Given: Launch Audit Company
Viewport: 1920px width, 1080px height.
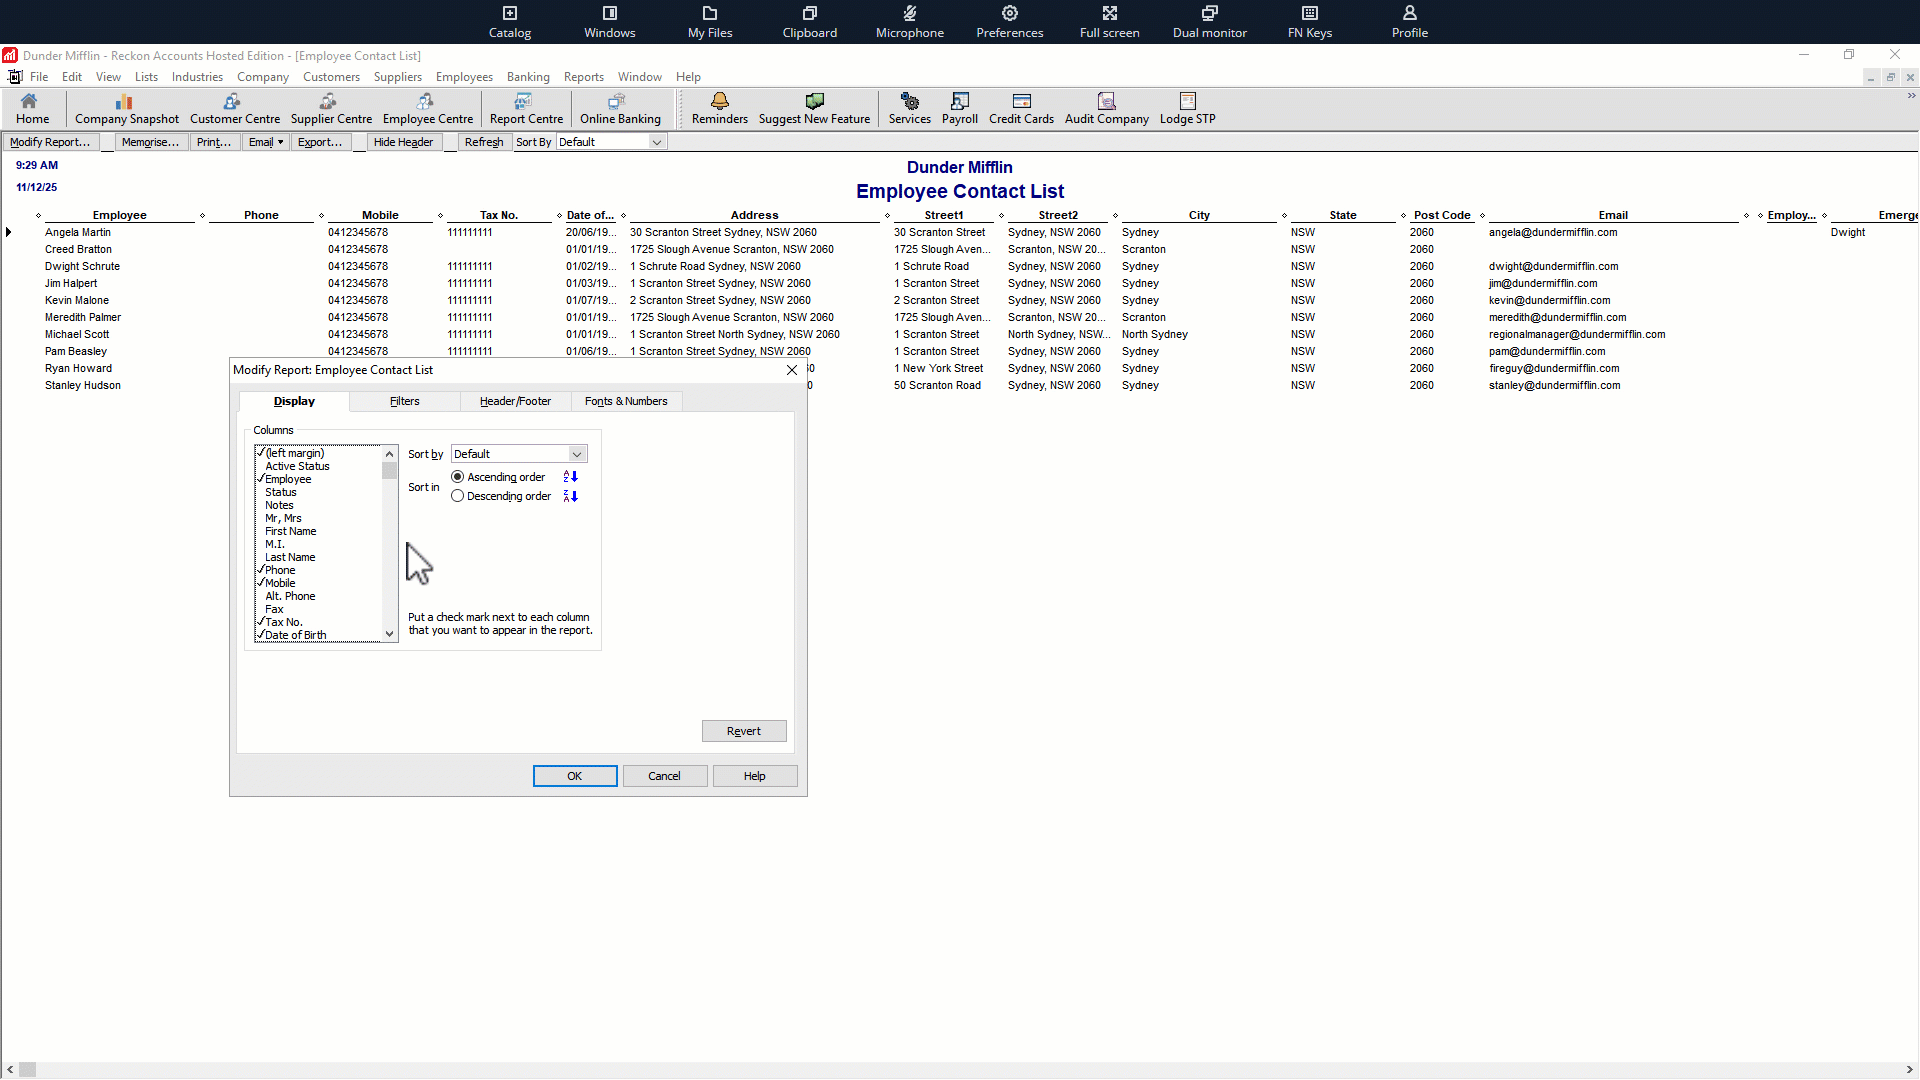Looking at the screenshot, I should pos(1105,109).
